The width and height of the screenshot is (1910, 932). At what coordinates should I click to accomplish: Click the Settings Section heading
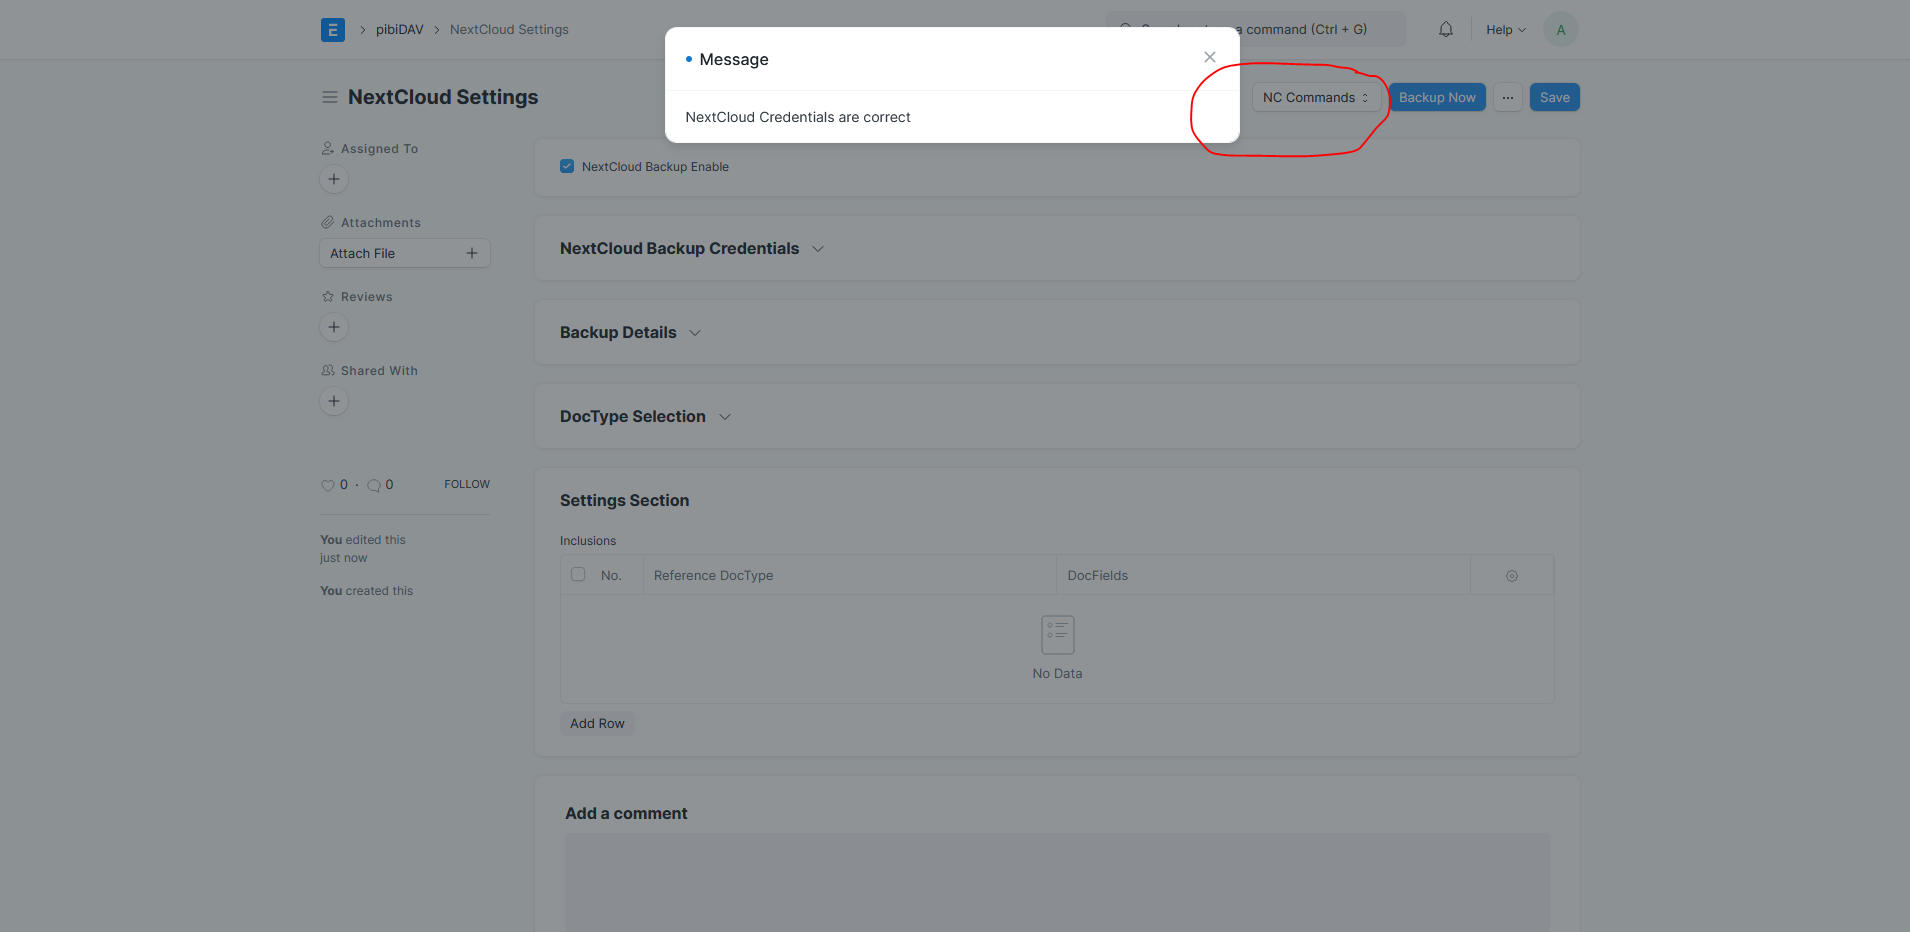tap(624, 500)
